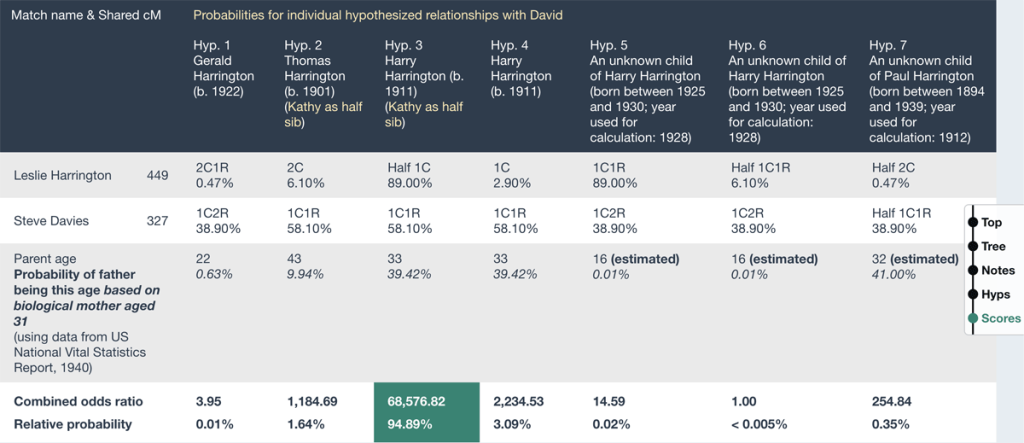Click the dot marker beside Hyps
The height and width of the screenshot is (443, 1024).
point(971,294)
